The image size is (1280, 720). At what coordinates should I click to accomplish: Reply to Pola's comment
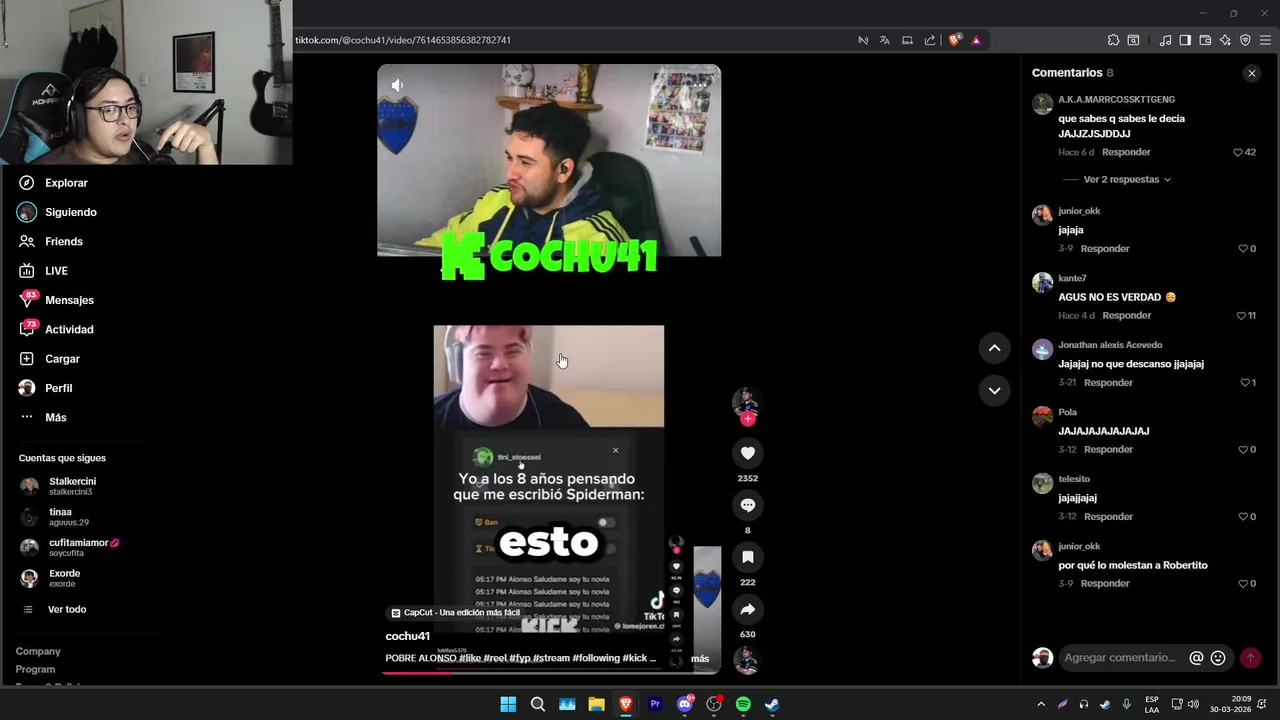1109,449
